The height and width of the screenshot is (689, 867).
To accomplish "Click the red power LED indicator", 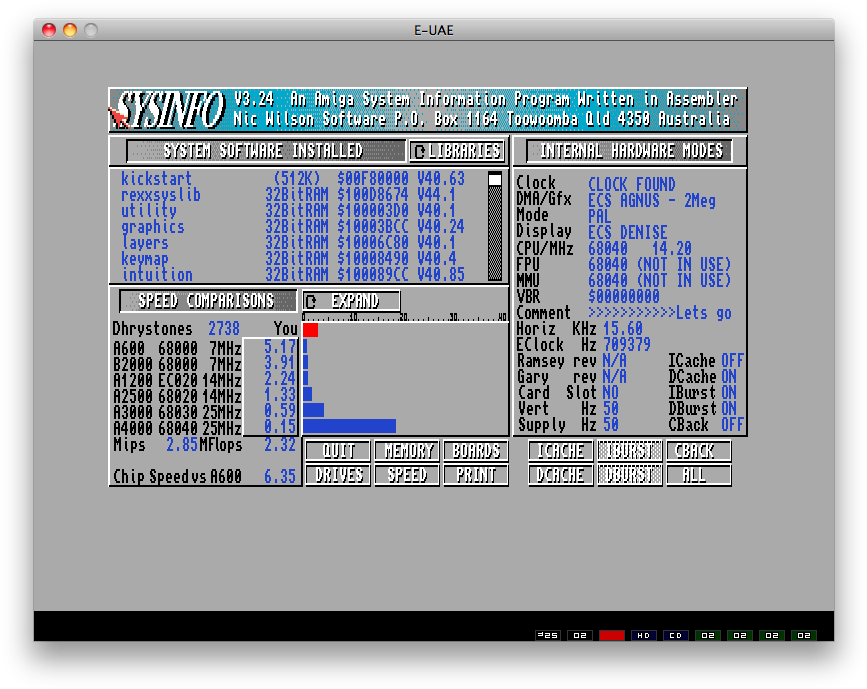I will point(611,635).
